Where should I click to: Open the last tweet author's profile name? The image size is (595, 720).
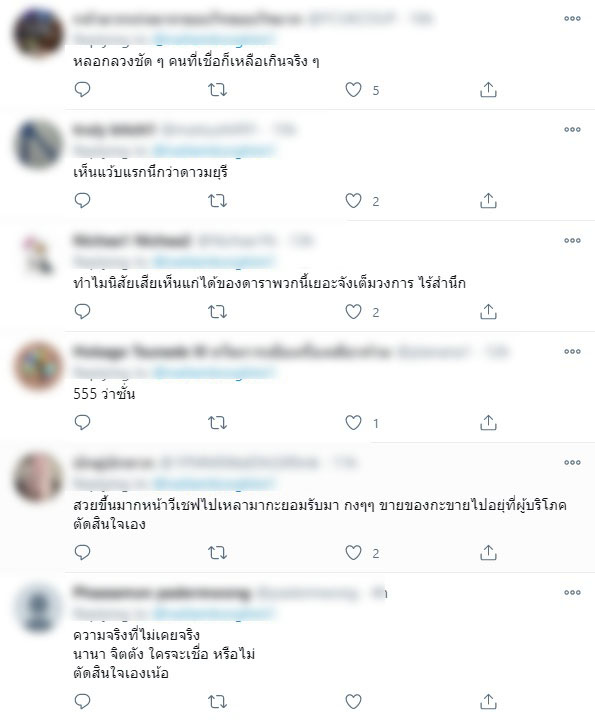[x=162, y=593]
